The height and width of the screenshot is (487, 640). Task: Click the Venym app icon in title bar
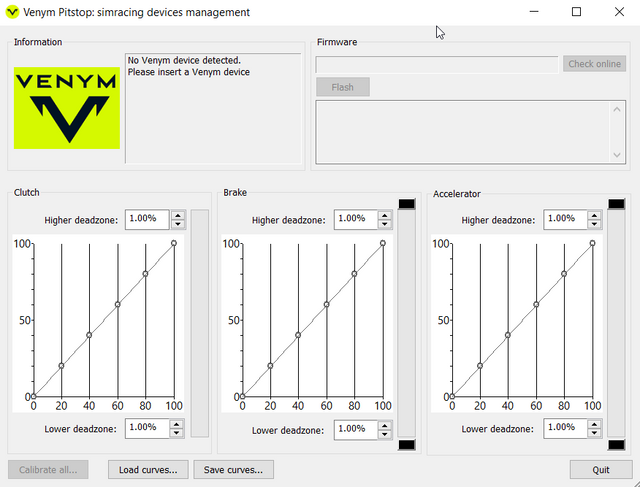[12, 12]
